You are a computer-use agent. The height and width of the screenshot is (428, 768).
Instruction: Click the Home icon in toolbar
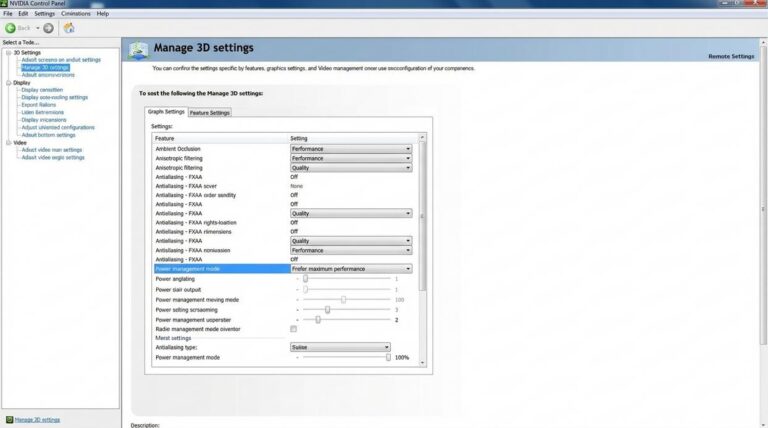click(x=69, y=28)
